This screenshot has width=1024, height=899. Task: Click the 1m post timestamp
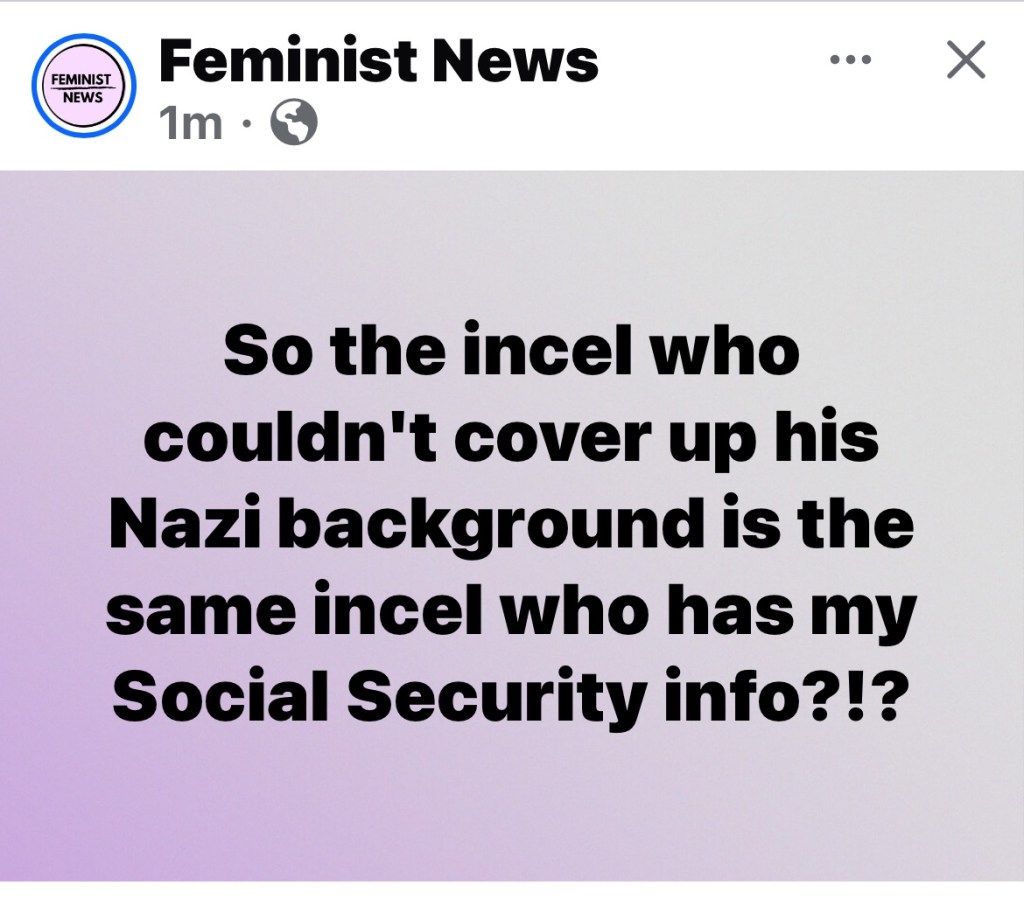[191, 122]
